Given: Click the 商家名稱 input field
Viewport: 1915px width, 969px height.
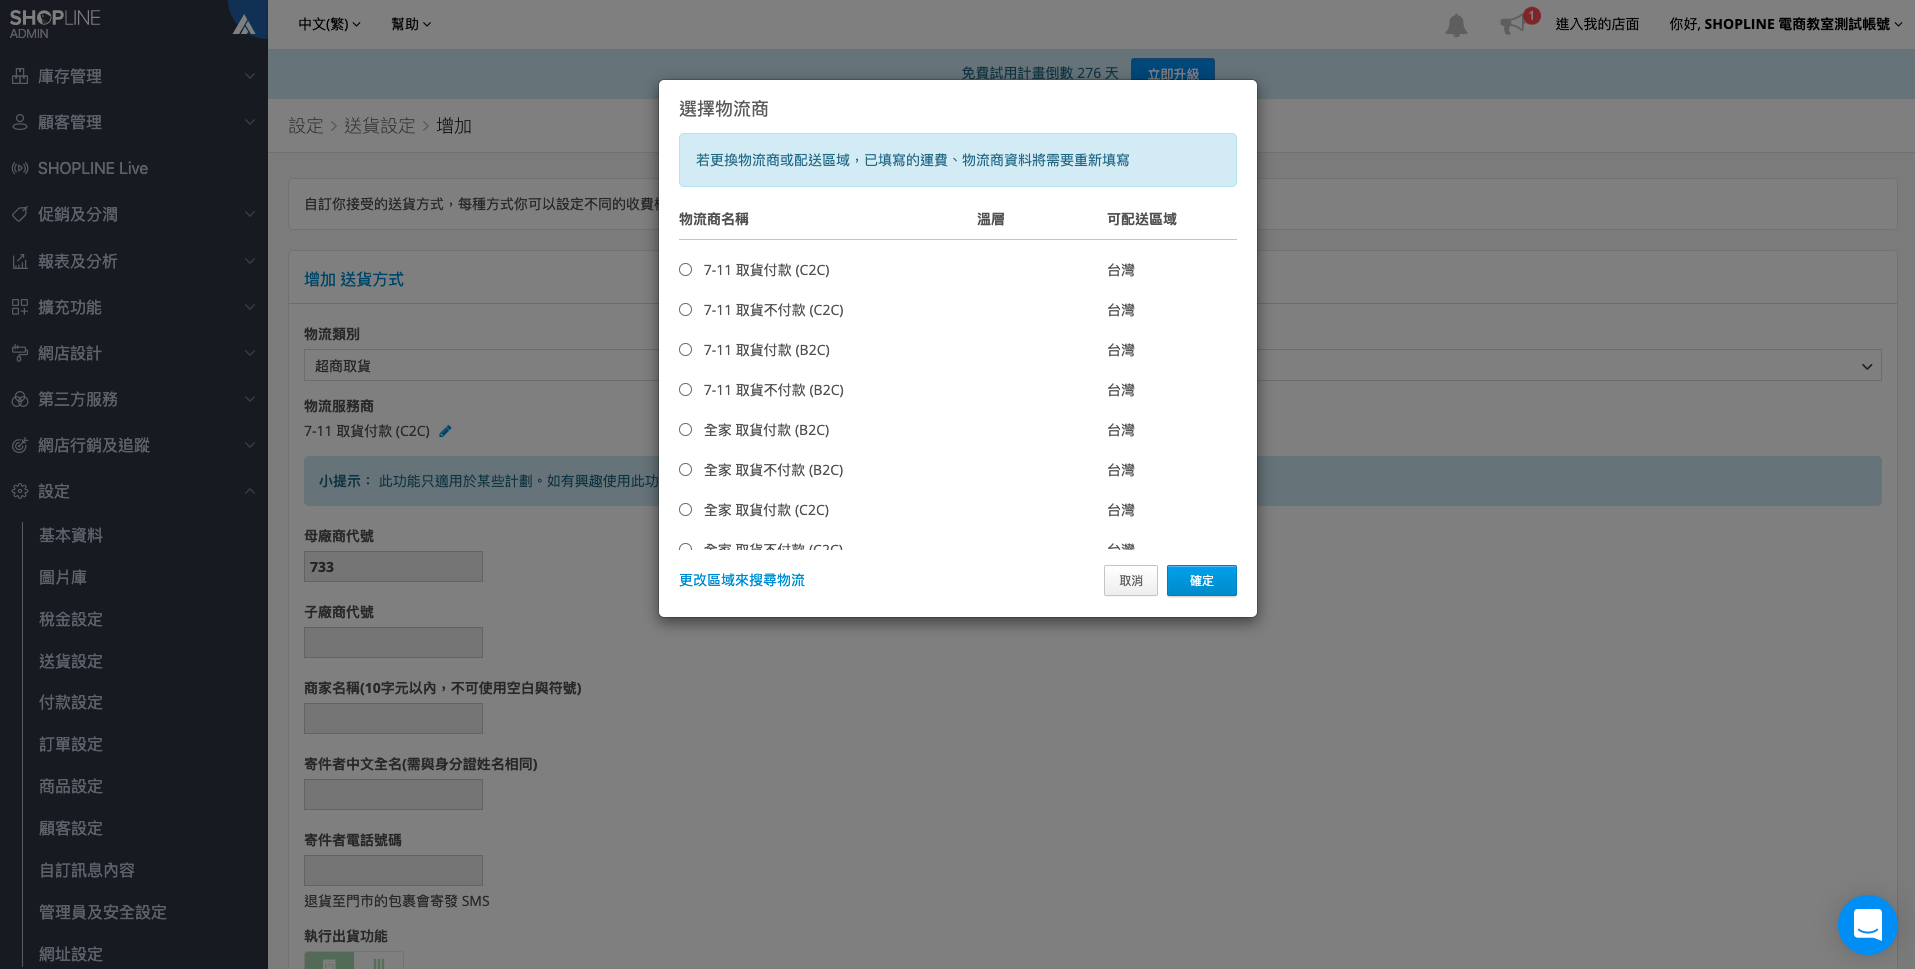Looking at the screenshot, I should coord(393,719).
